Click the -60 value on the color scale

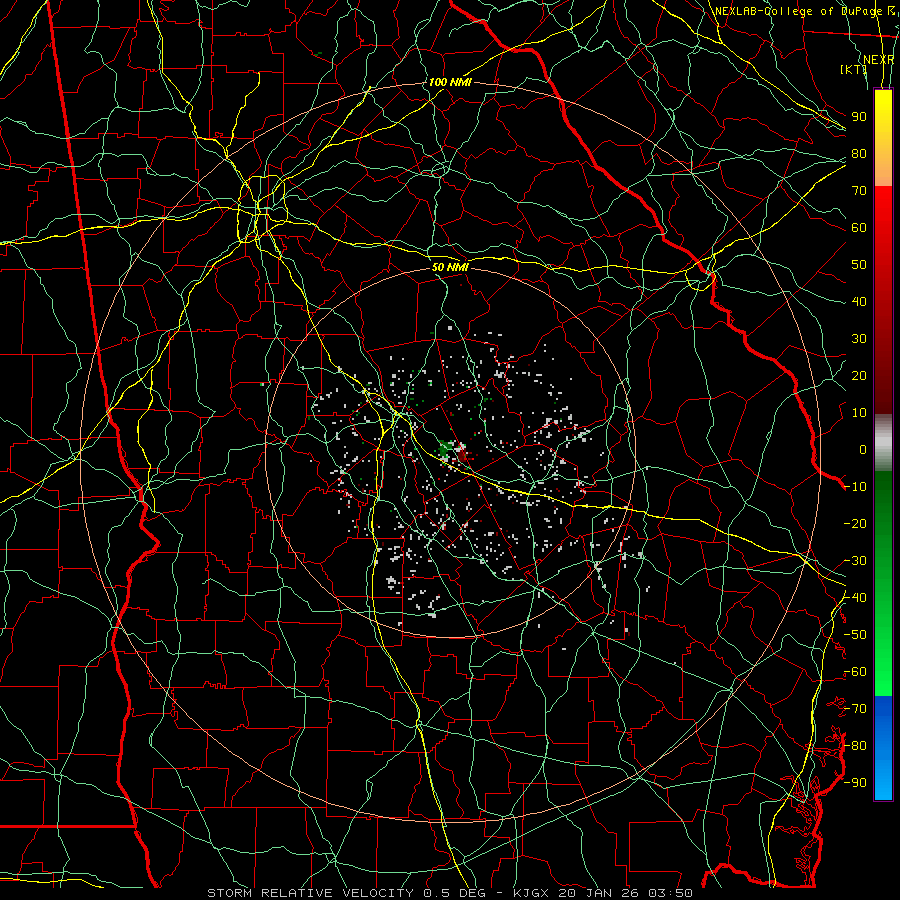855,672
